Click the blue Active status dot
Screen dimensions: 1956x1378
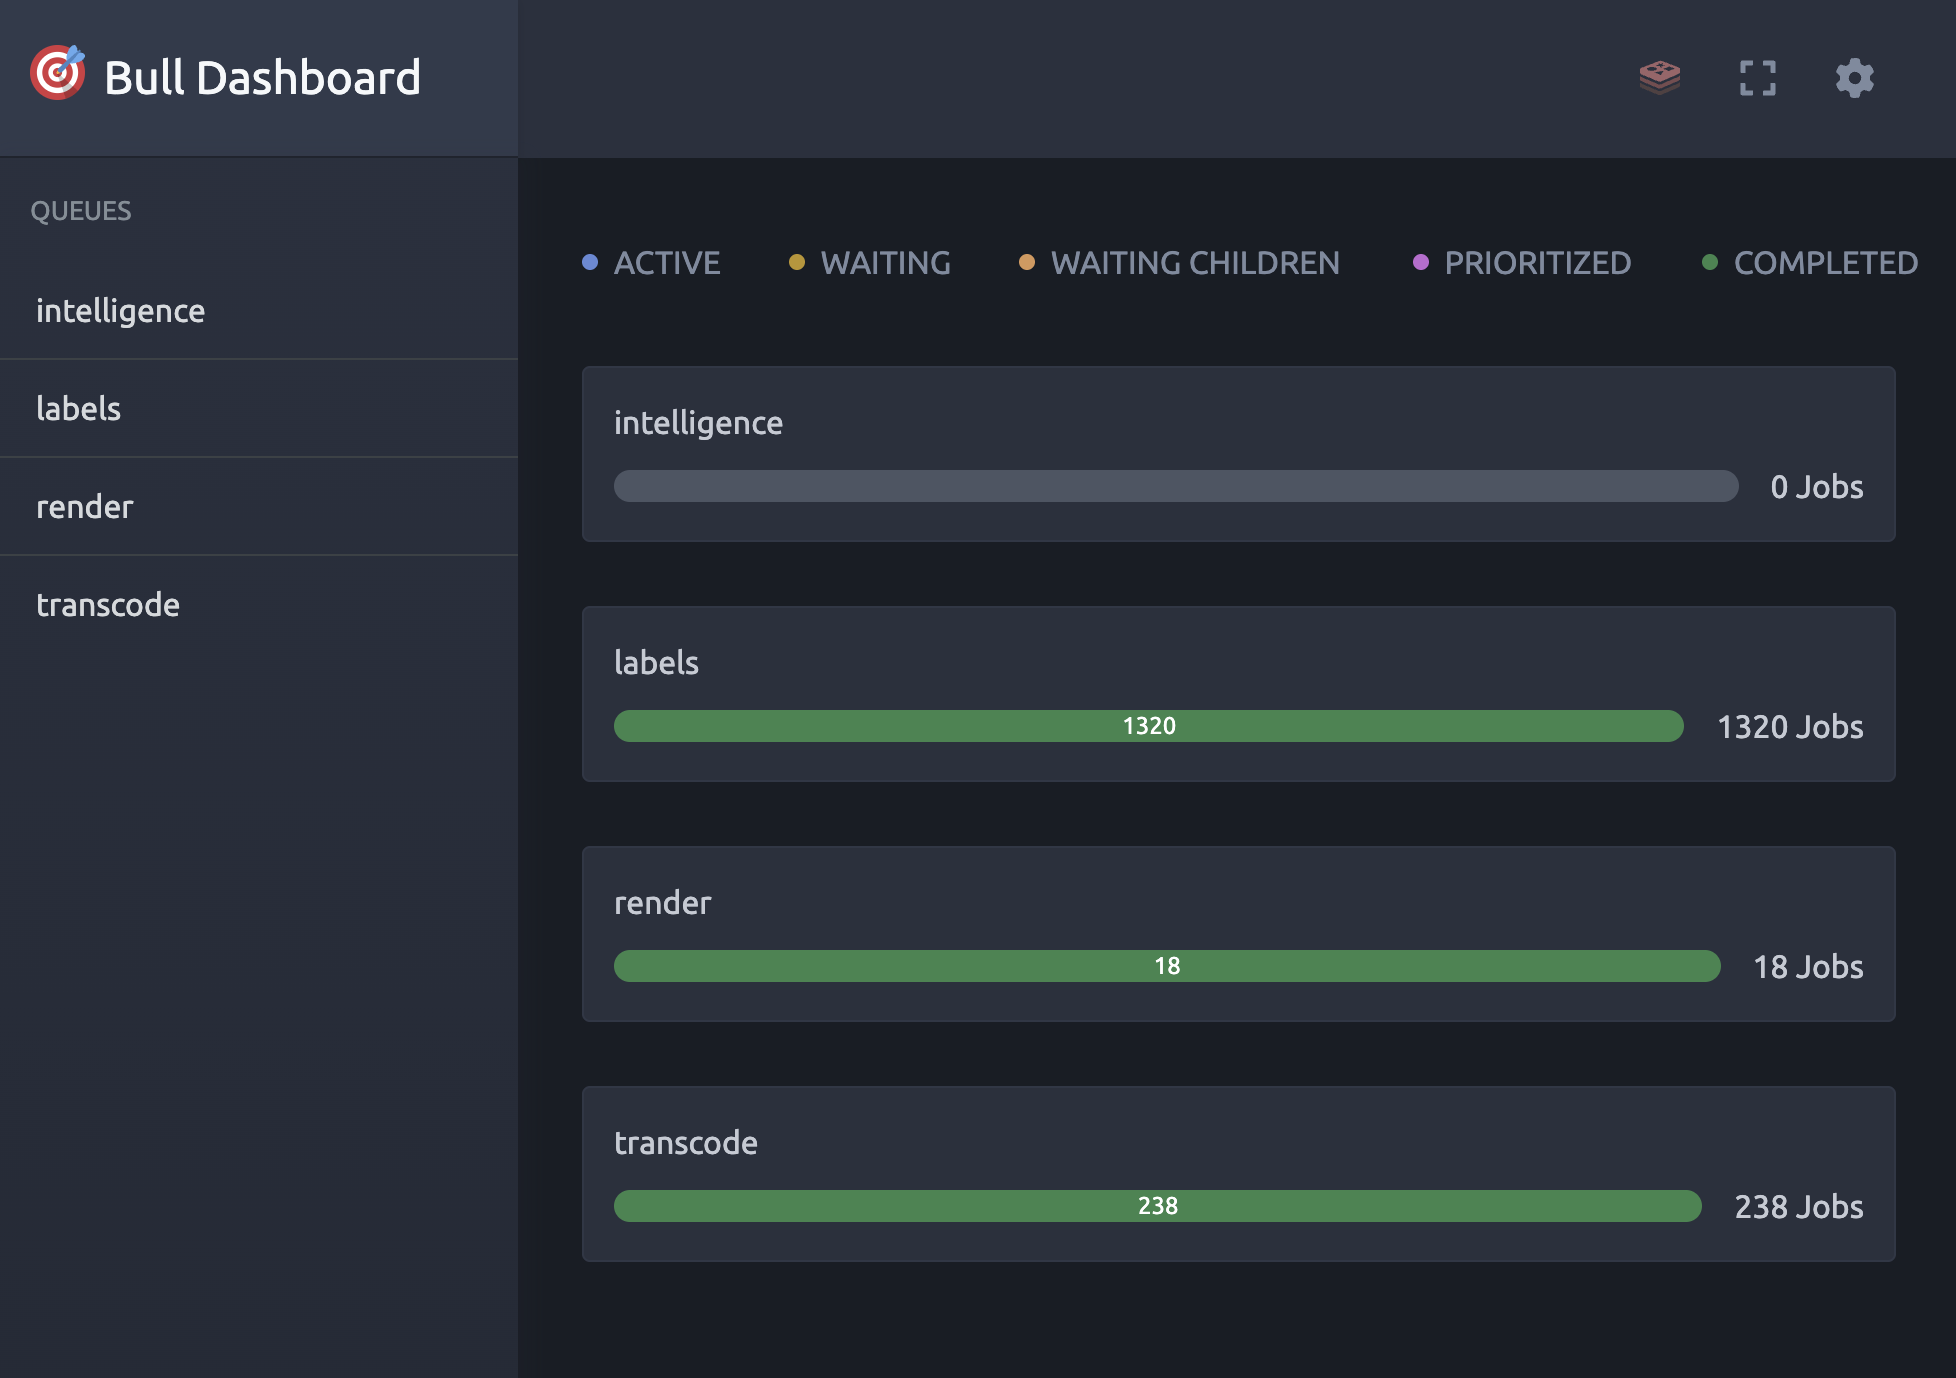coord(590,262)
